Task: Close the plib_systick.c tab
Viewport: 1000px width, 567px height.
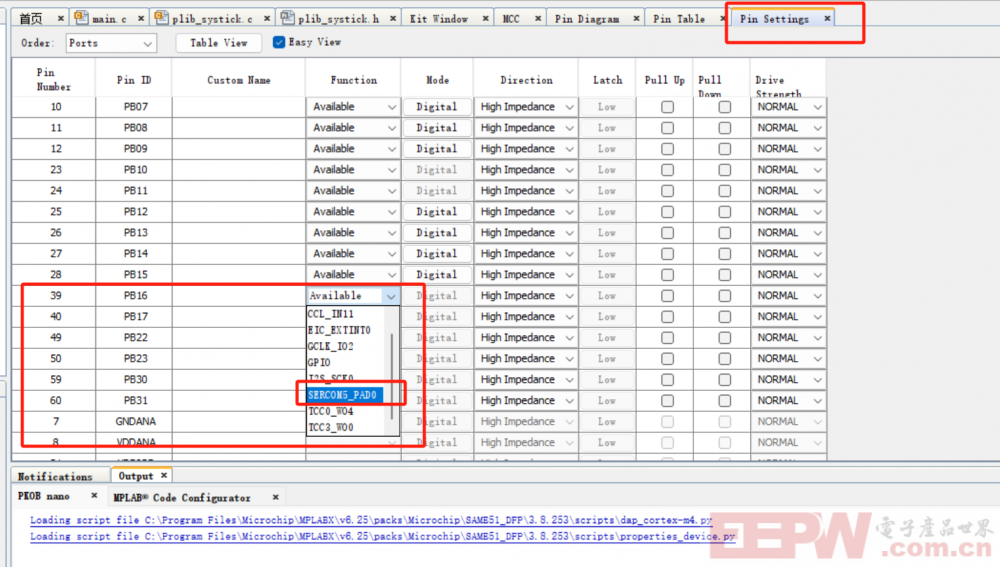Action: pyautogui.click(x=267, y=18)
